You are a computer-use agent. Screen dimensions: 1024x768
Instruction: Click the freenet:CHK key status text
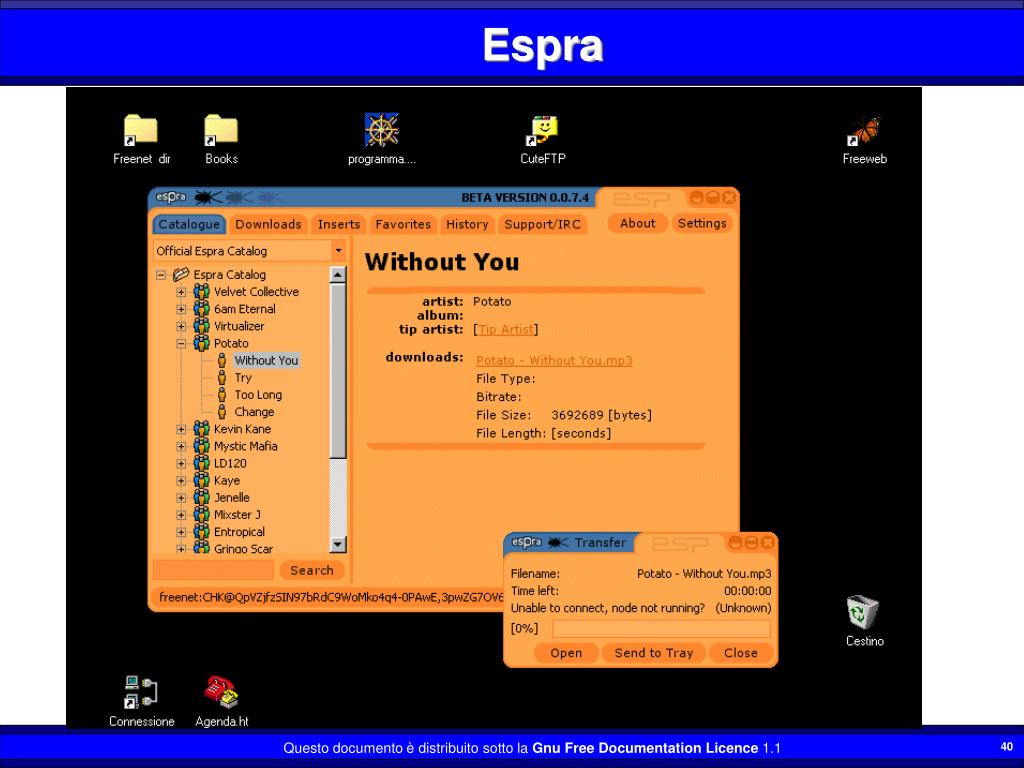[x=331, y=597]
